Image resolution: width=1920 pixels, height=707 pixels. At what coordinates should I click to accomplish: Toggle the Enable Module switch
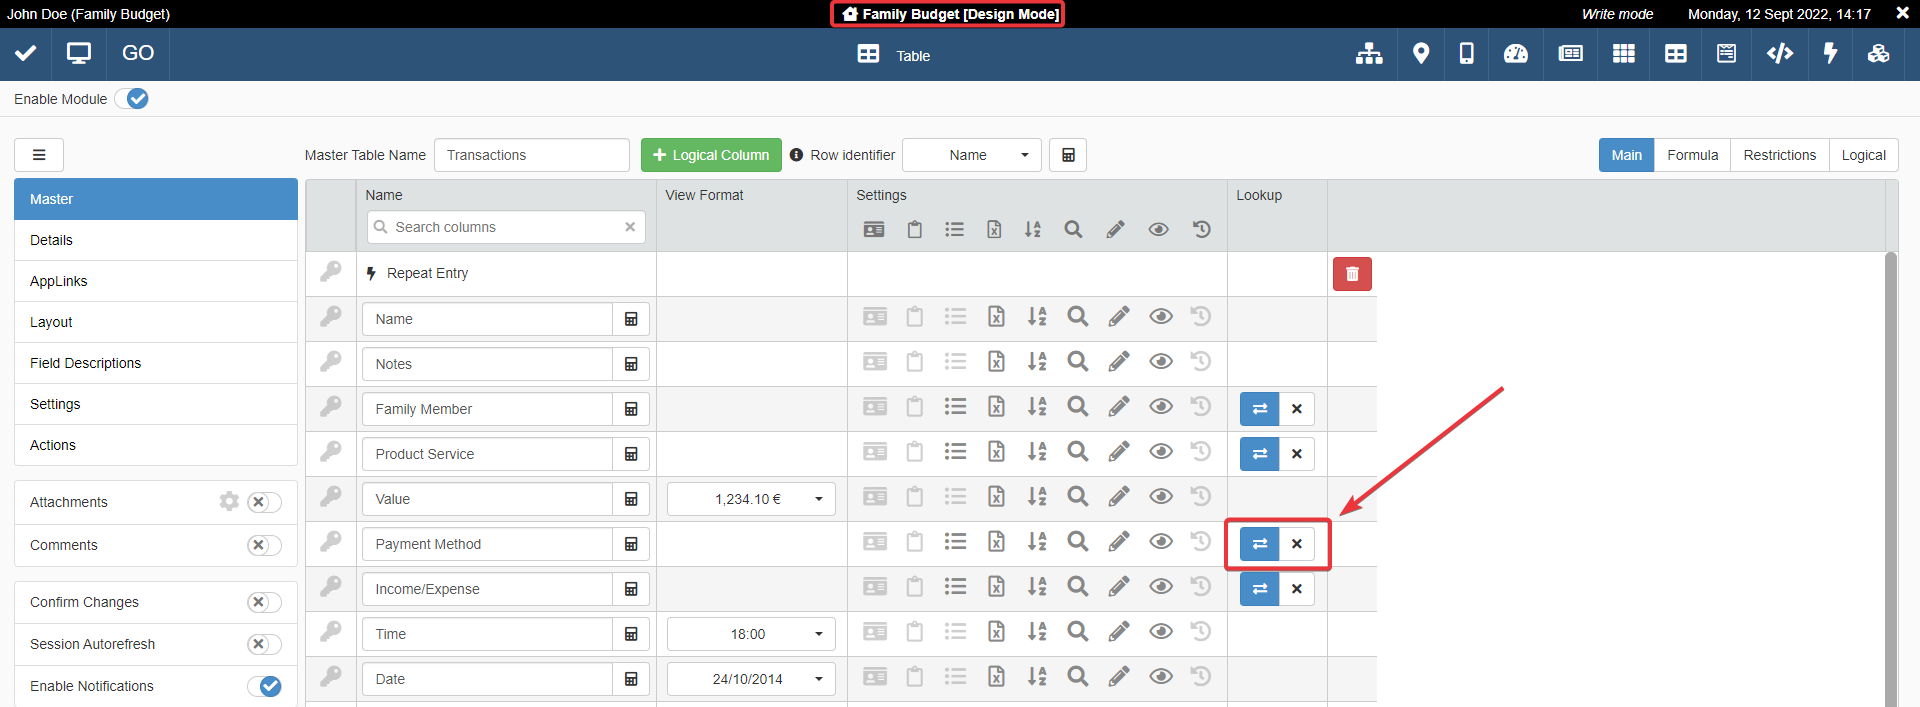pos(132,99)
